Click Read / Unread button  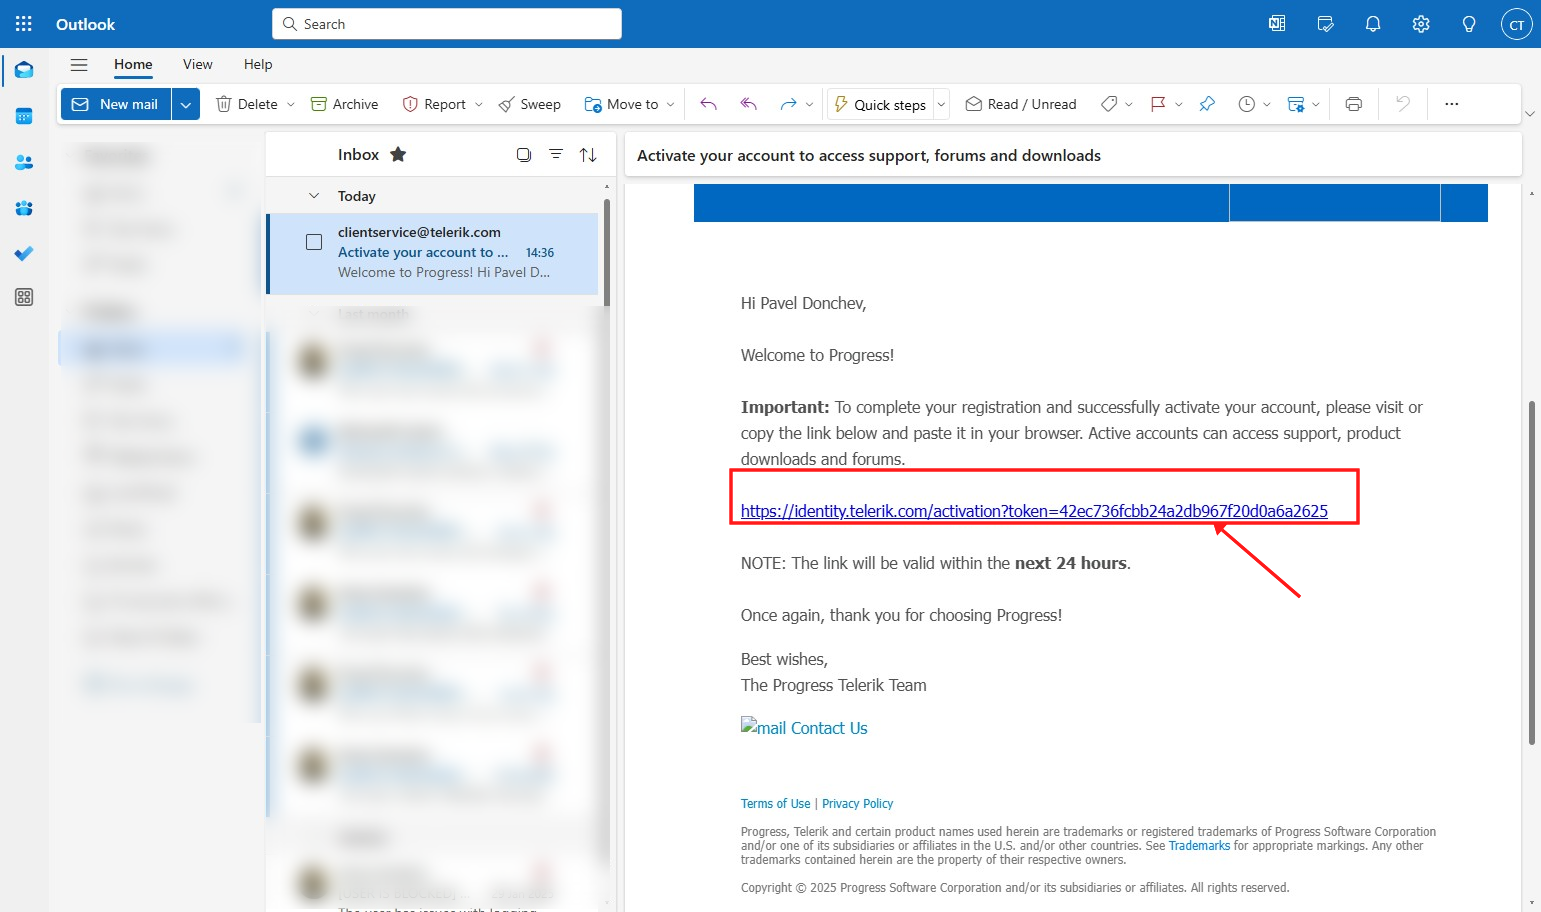(x=1021, y=104)
